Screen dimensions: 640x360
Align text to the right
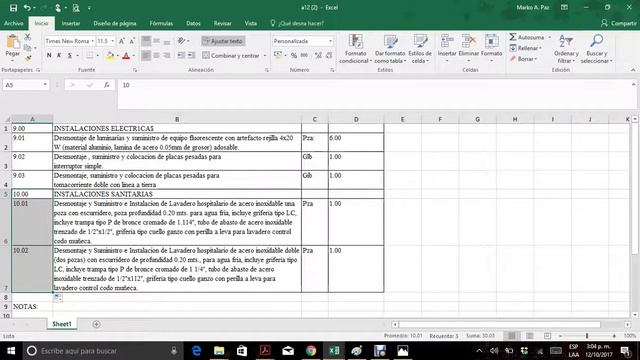(x=167, y=55)
